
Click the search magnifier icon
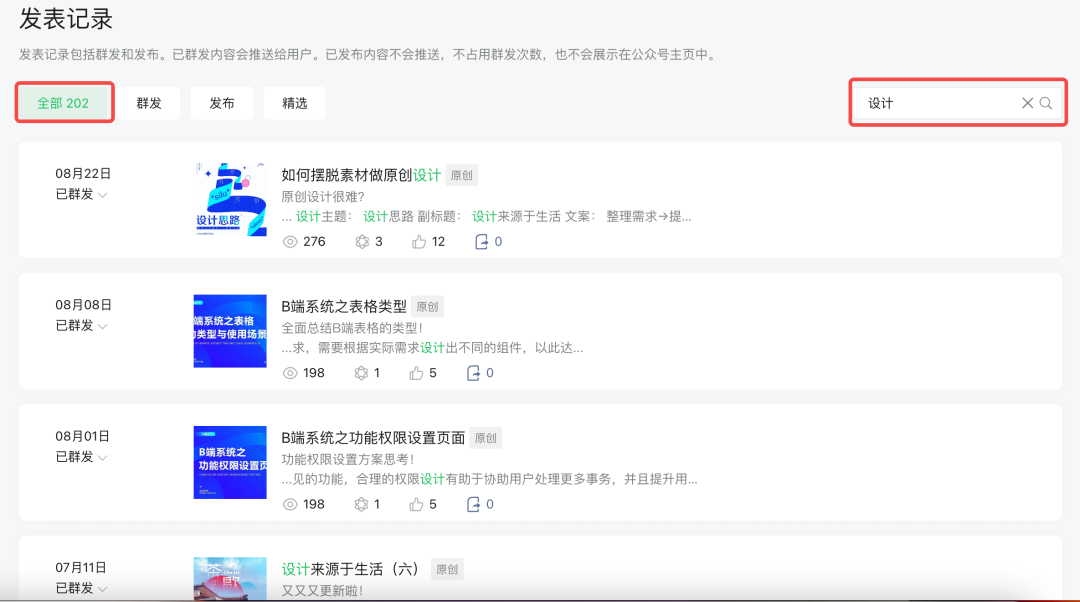pyautogui.click(x=1046, y=103)
